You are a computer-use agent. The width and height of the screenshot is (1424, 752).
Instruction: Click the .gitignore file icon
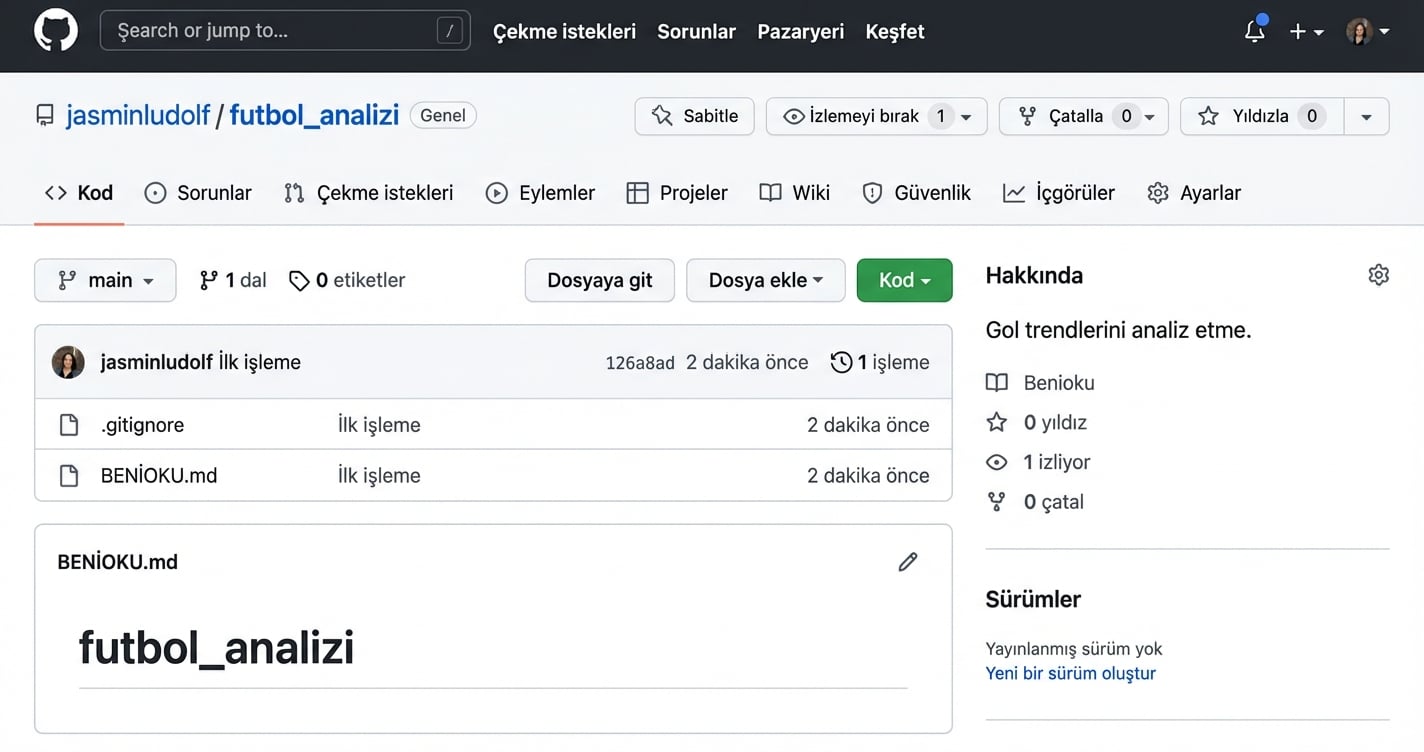click(x=69, y=424)
